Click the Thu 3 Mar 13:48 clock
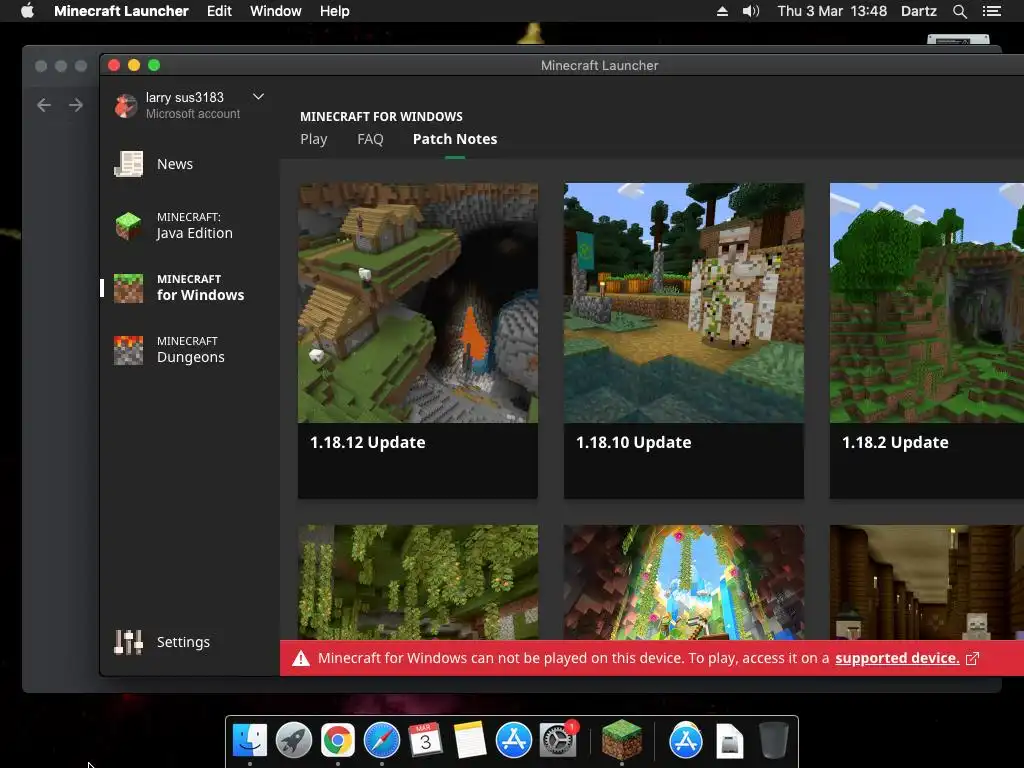1024x768 pixels. click(832, 11)
